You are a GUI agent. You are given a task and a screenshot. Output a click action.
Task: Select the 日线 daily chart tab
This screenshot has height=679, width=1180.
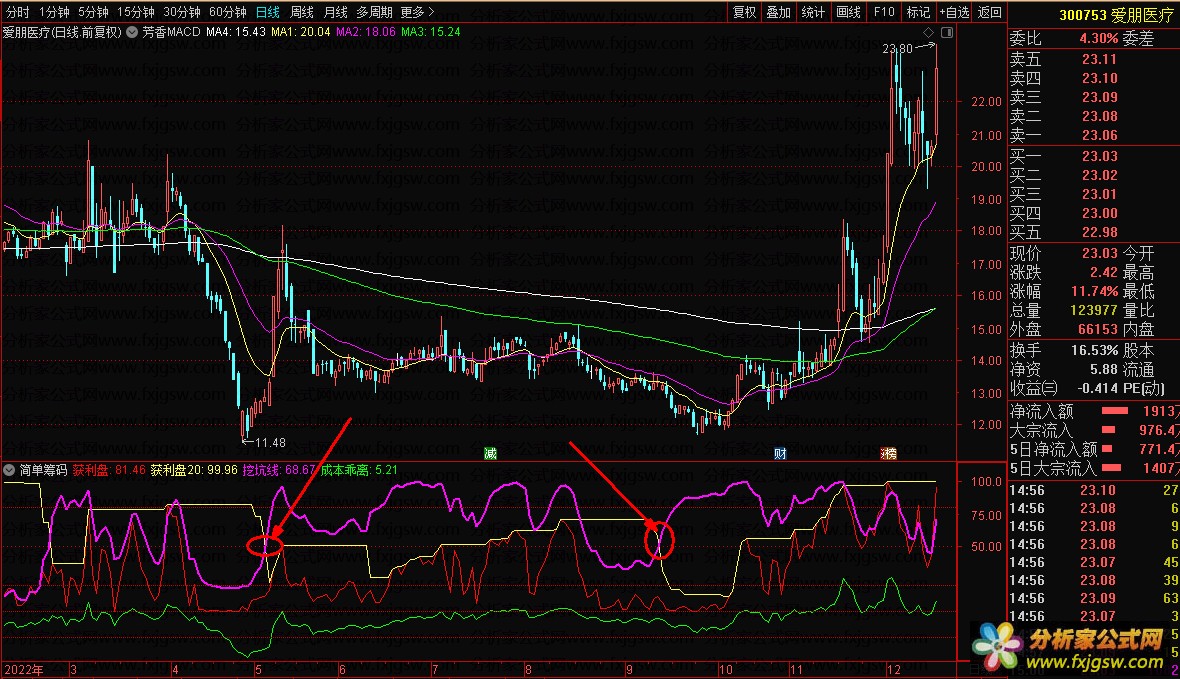(267, 12)
